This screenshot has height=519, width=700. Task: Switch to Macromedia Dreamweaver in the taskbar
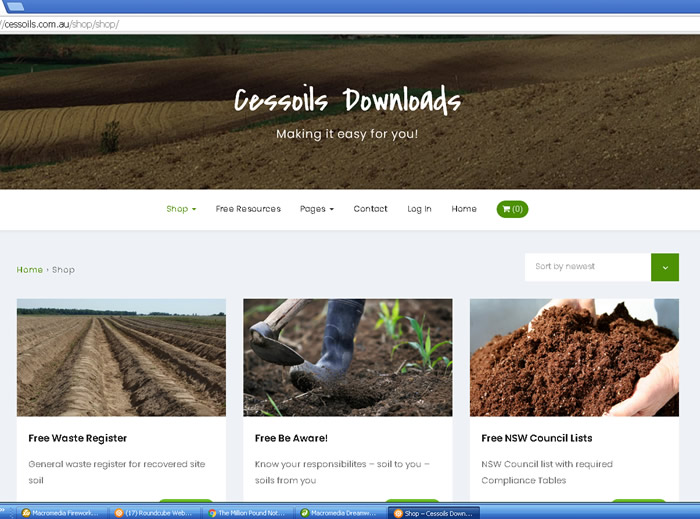click(340, 513)
